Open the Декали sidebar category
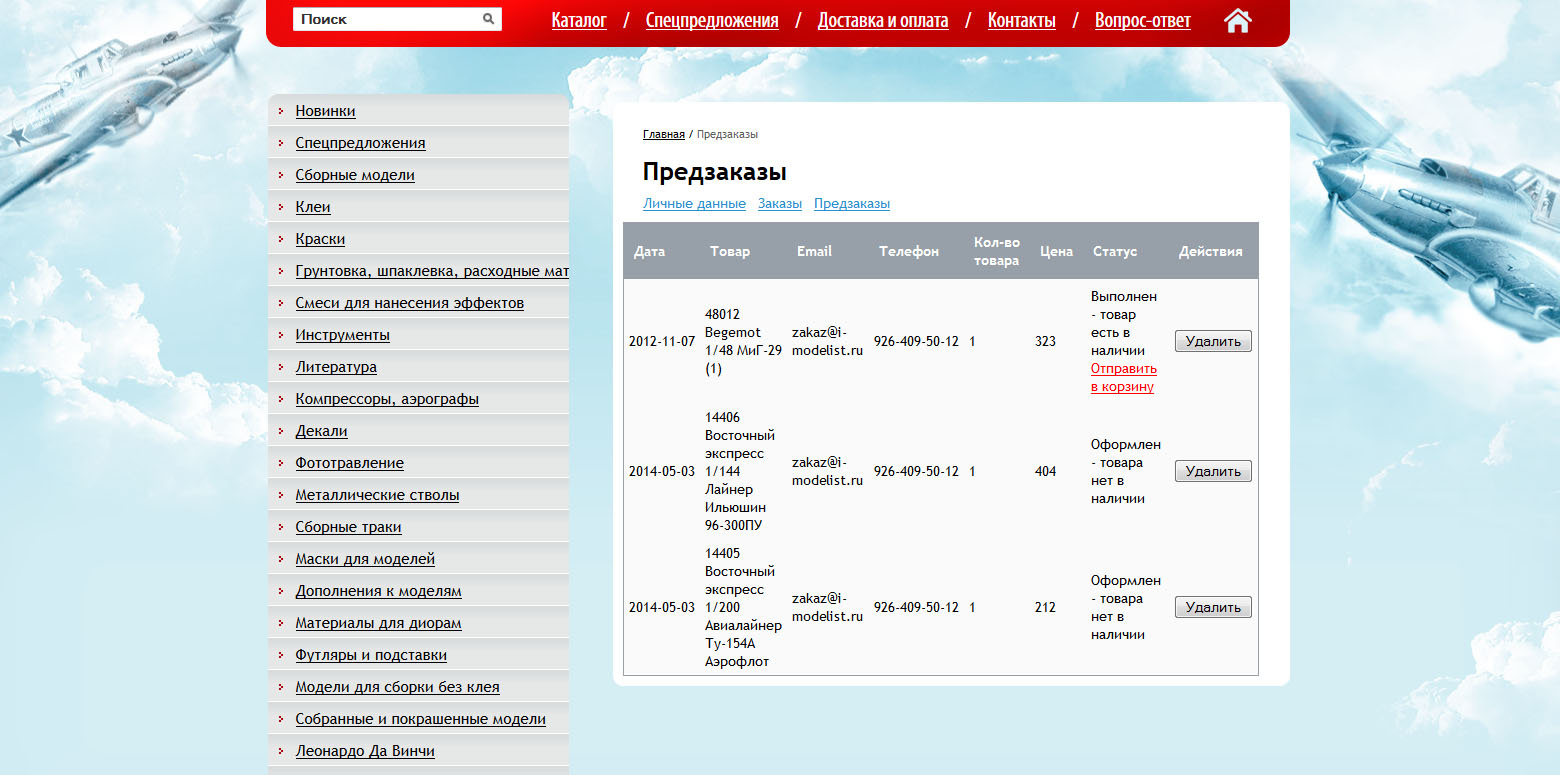Image resolution: width=1560 pixels, height=775 pixels. coord(321,430)
